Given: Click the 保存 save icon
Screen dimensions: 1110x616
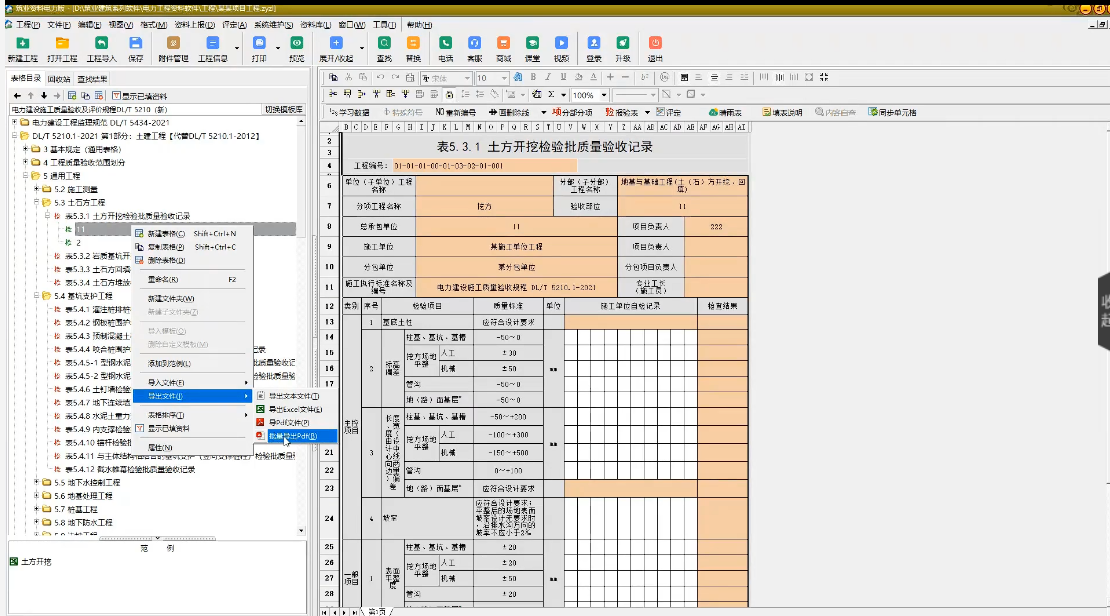Looking at the screenshot, I should point(136,49).
